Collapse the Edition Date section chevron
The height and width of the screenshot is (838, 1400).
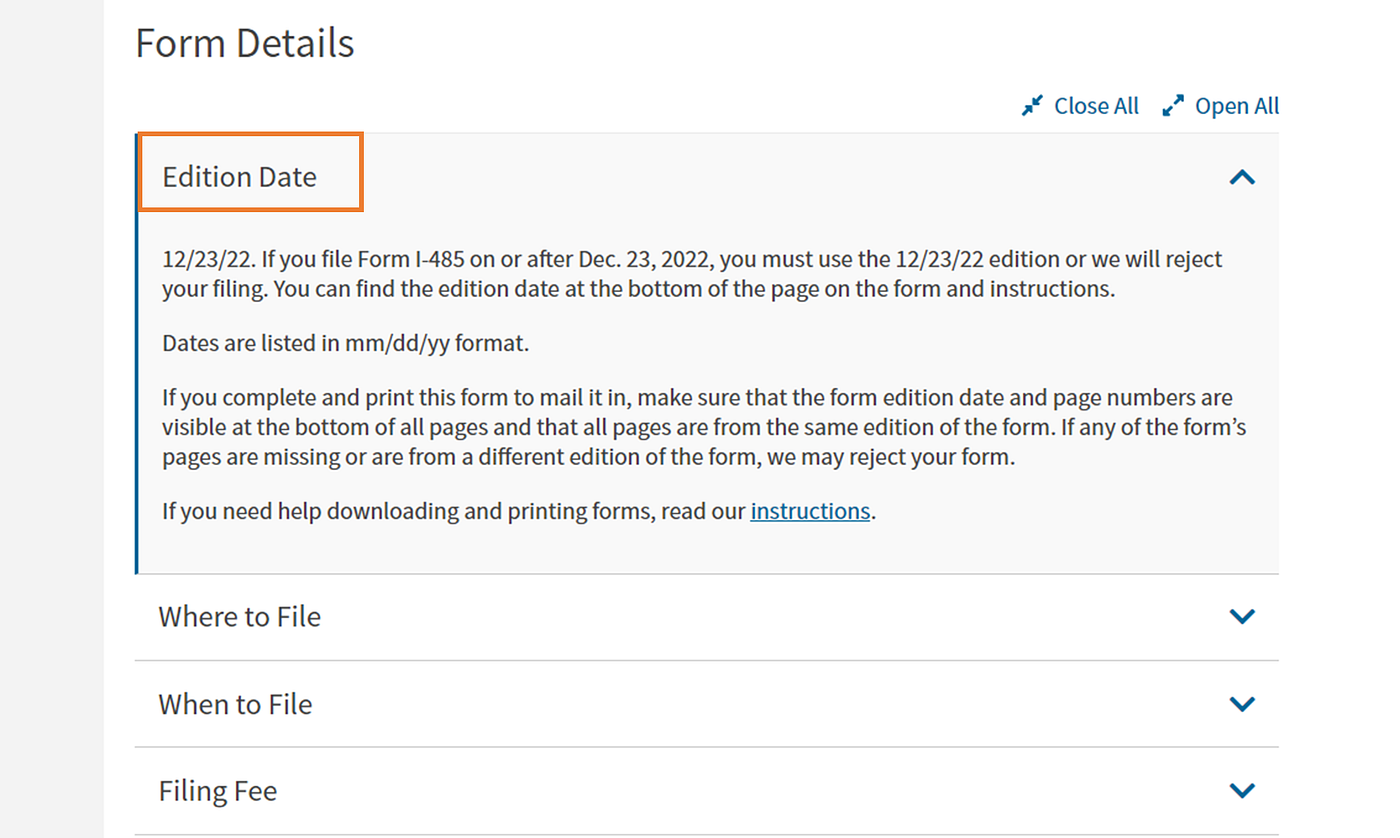(1242, 178)
